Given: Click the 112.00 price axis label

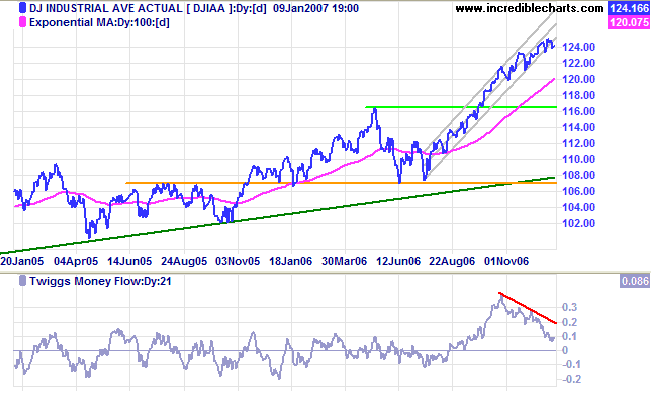Looking at the screenshot, I should tap(578, 143).
